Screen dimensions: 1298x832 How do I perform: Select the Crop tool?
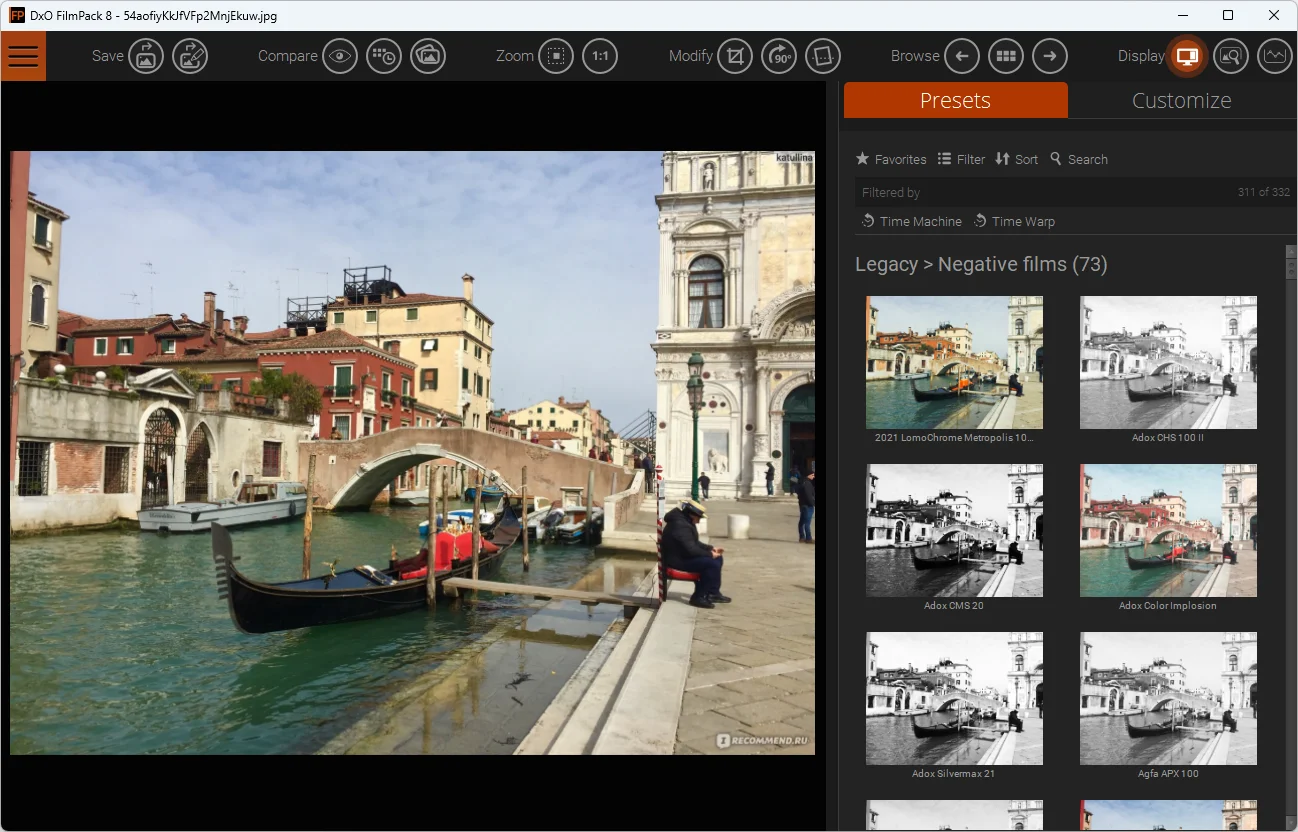735,56
